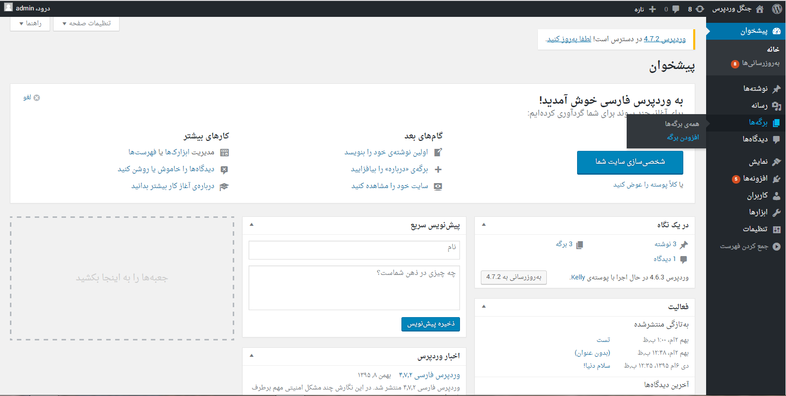The image size is (786, 396).
Task: Click 'دیدگاه‌ها را خاموش یا روشن کنید' link
Action: click(167, 169)
